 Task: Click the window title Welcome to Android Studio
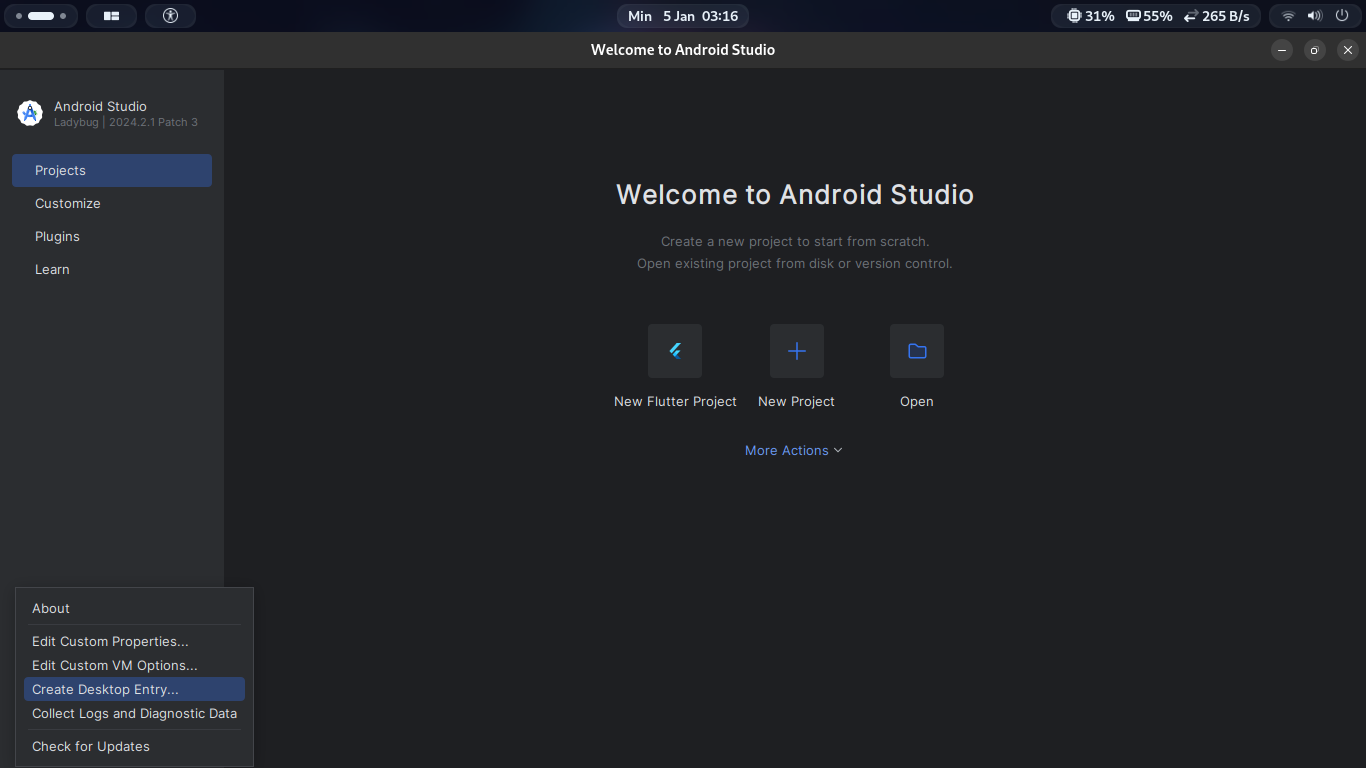(x=683, y=50)
